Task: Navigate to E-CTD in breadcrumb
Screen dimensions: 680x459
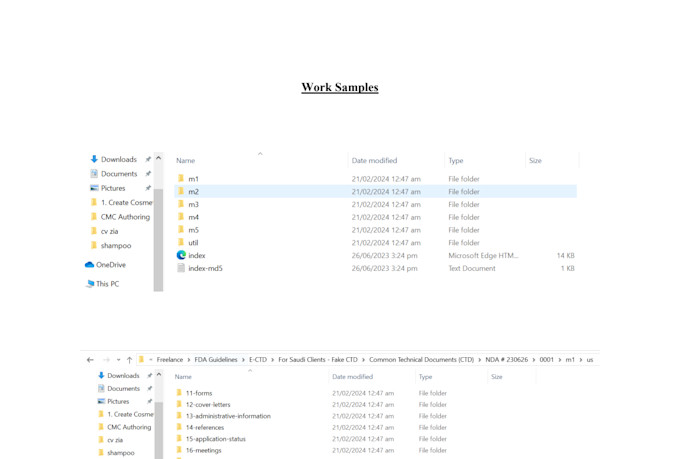Action: tap(258, 360)
